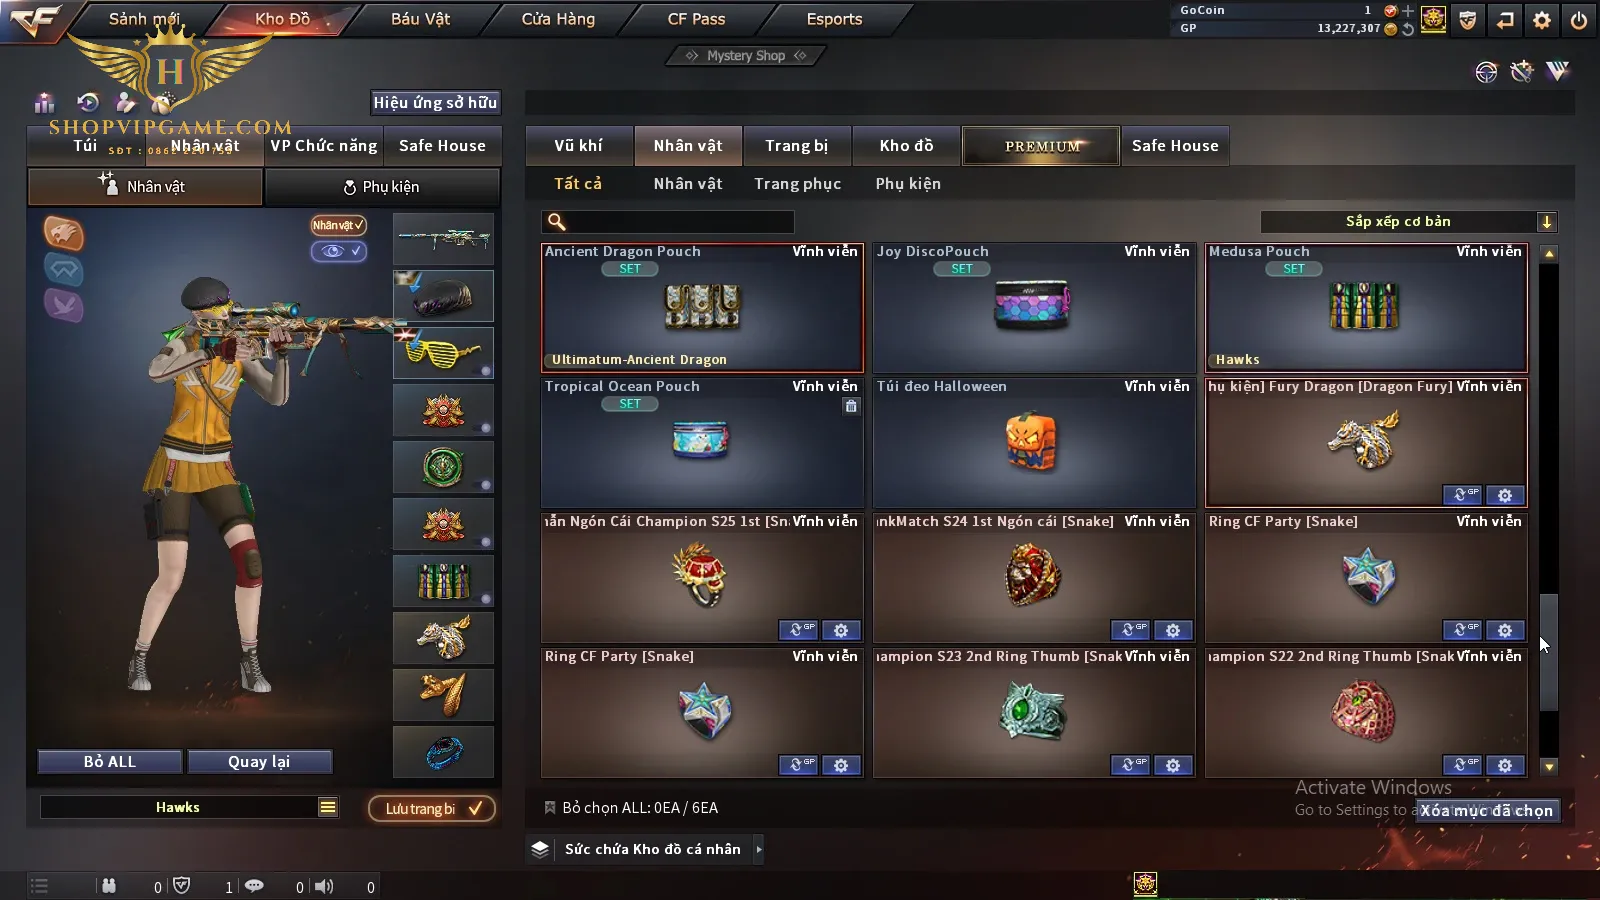This screenshot has width=1600, height=900.
Task: Click the power exit icon
Action: pyautogui.click(x=1579, y=19)
